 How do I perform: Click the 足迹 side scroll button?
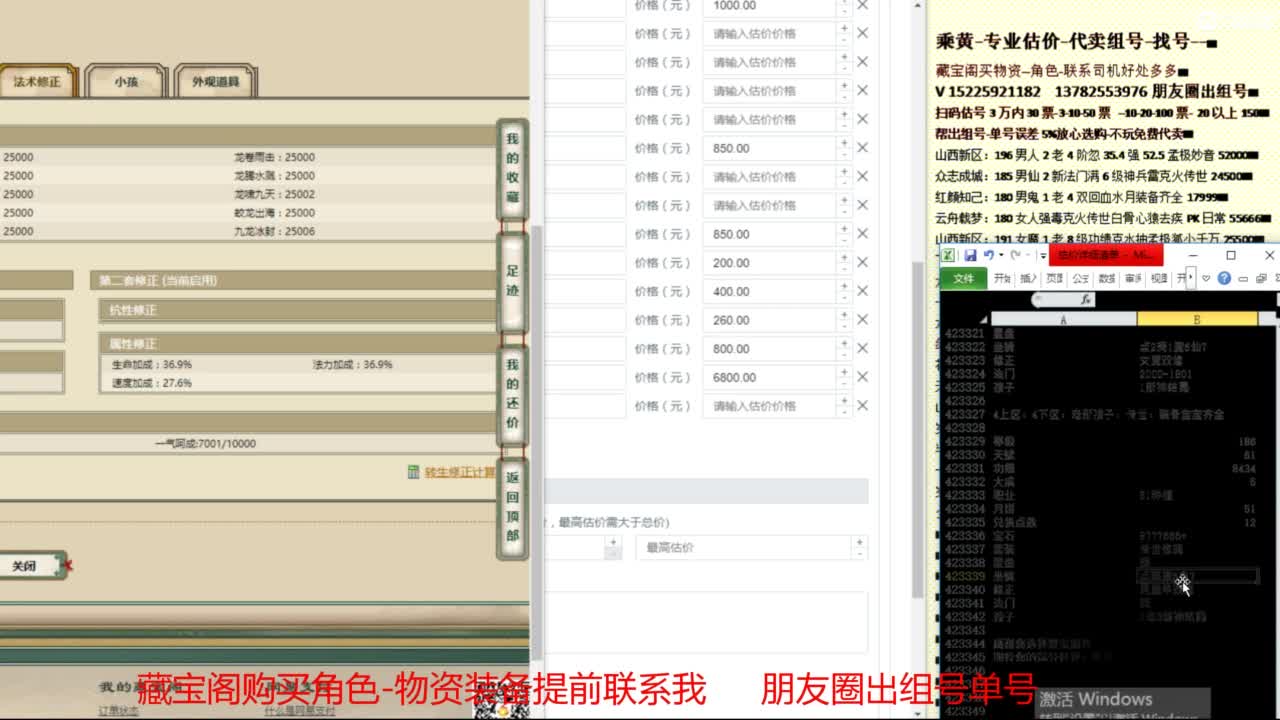pos(512,282)
